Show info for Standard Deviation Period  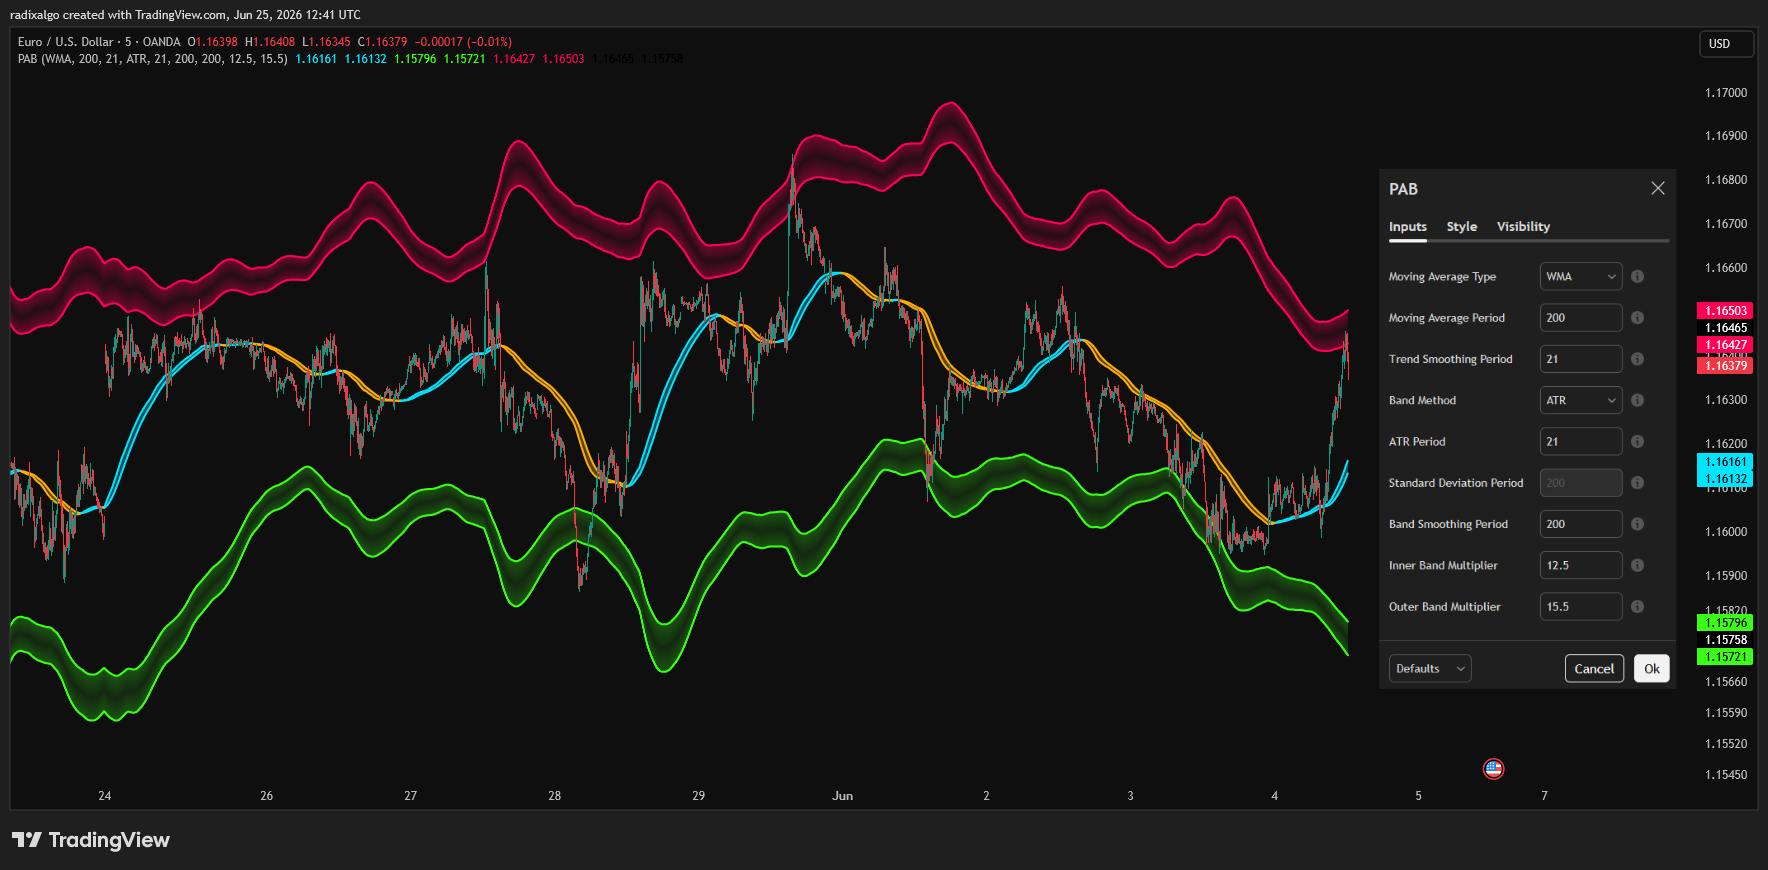click(x=1637, y=483)
